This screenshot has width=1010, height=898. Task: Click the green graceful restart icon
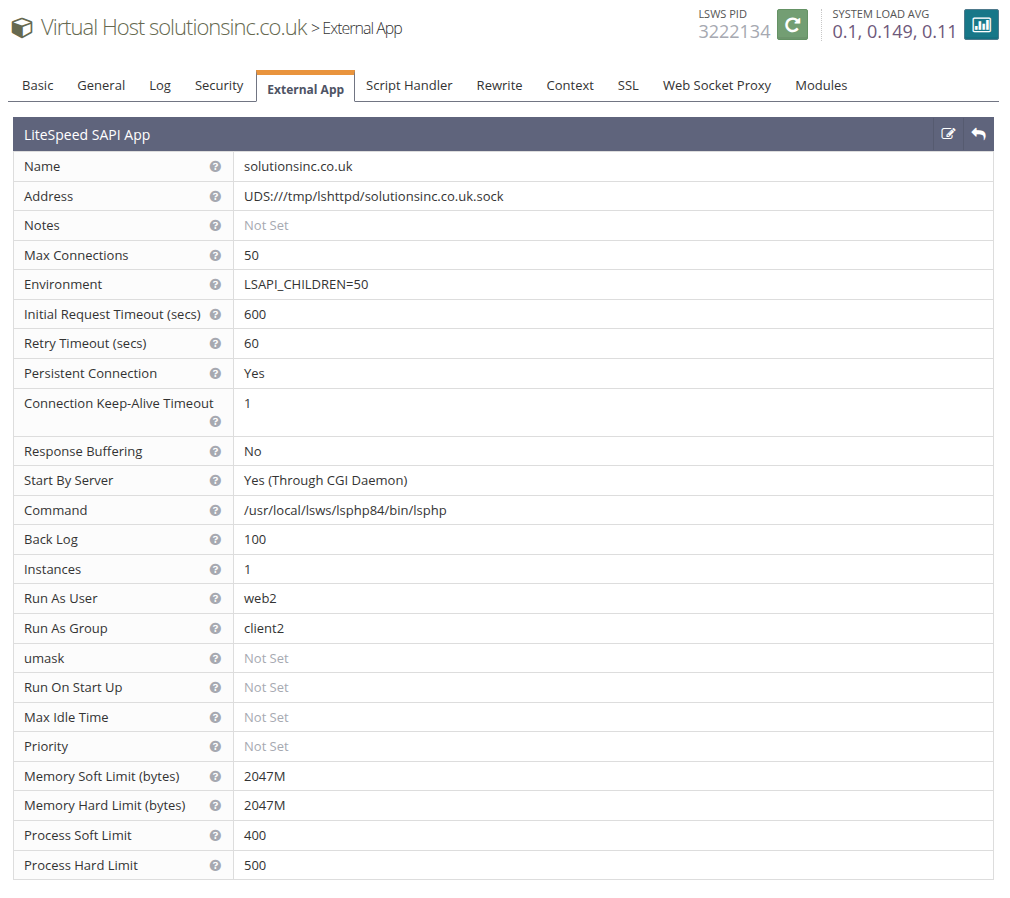[x=792, y=25]
